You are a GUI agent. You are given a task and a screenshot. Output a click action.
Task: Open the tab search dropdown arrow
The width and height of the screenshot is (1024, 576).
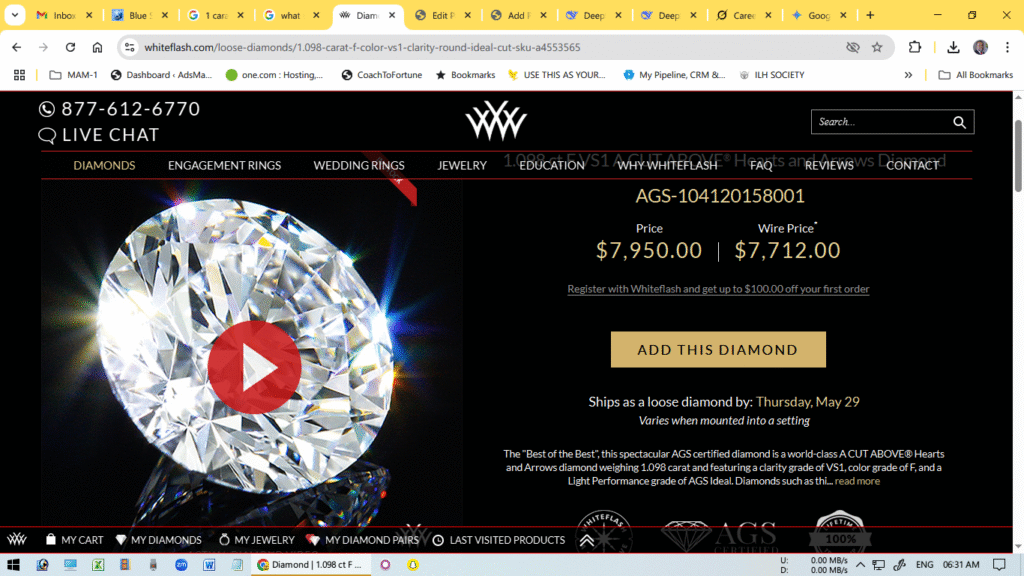click(14, 14)
